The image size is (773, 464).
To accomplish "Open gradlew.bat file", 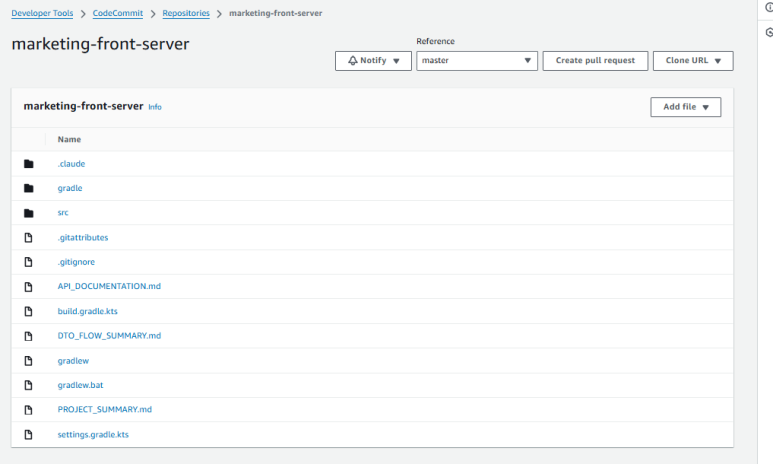I will 80,385.
